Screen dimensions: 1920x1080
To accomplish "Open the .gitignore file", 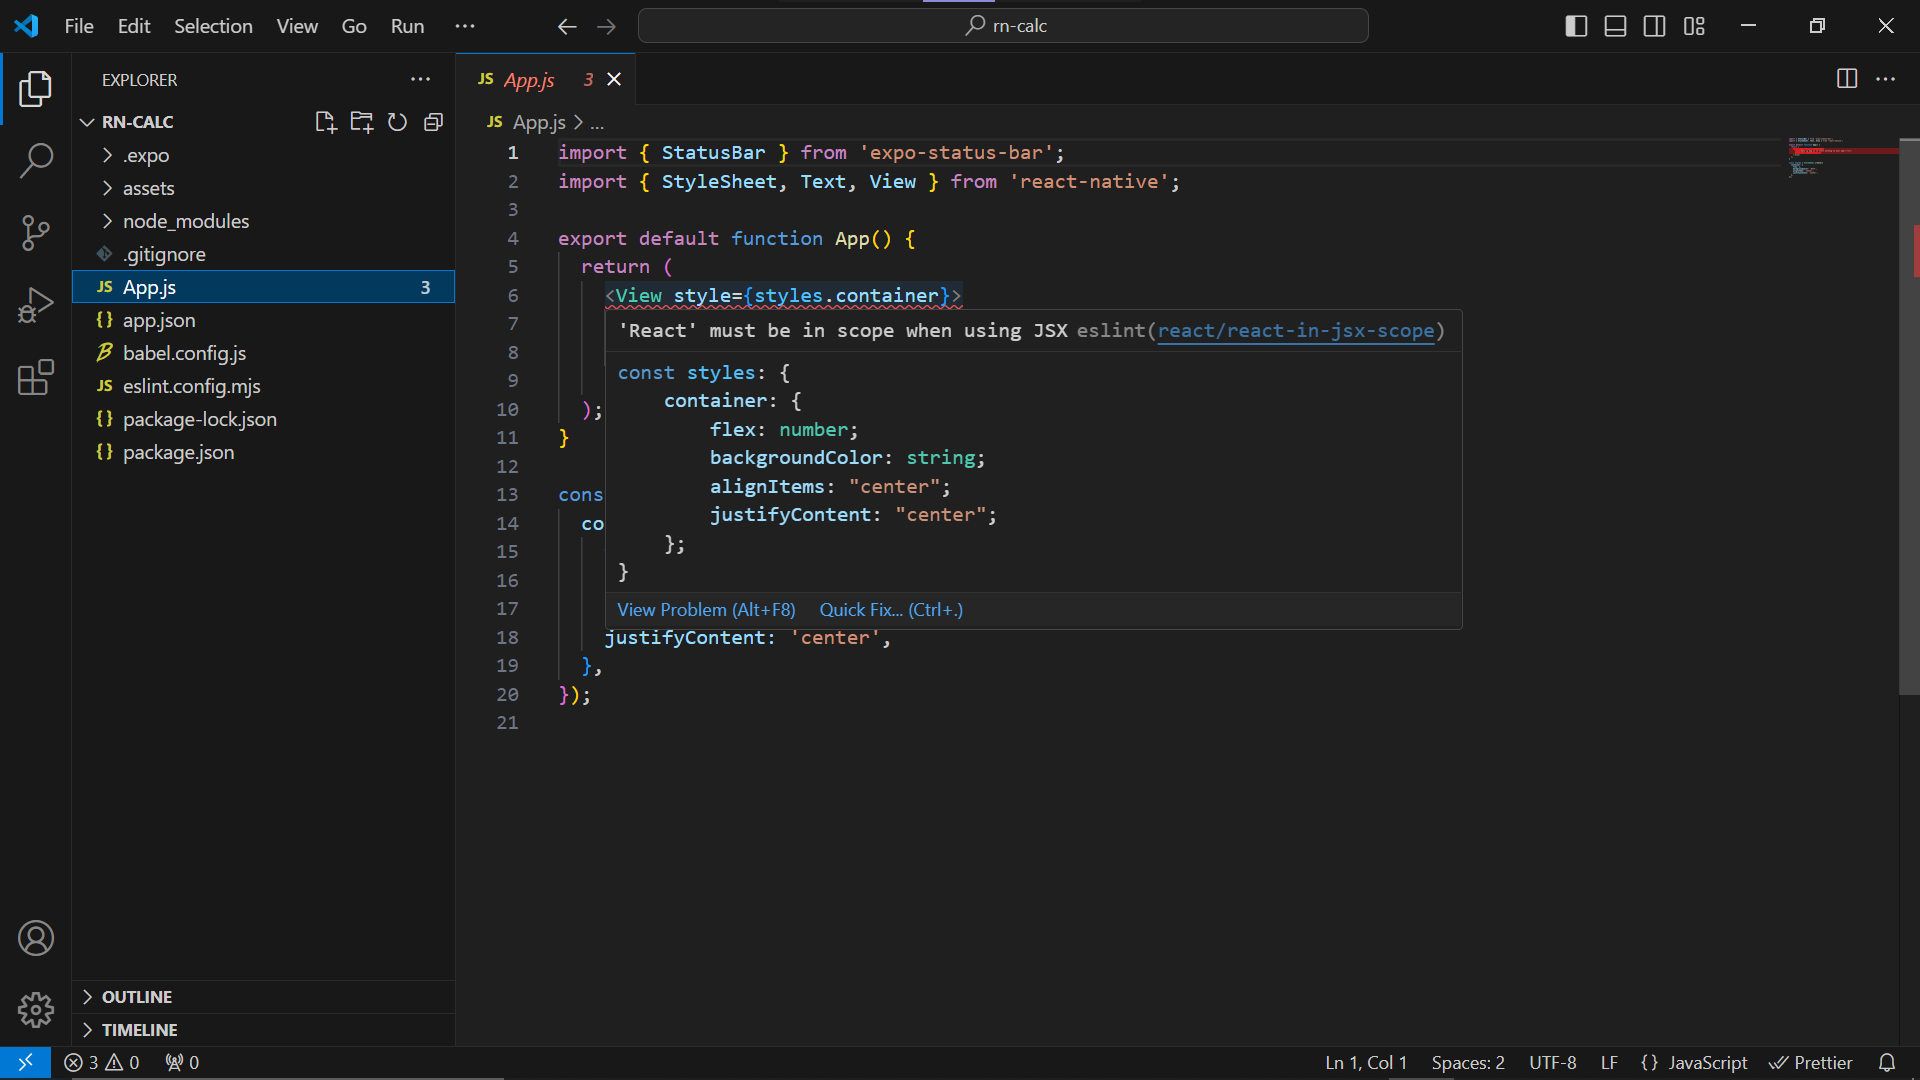I will pos(263,254).
